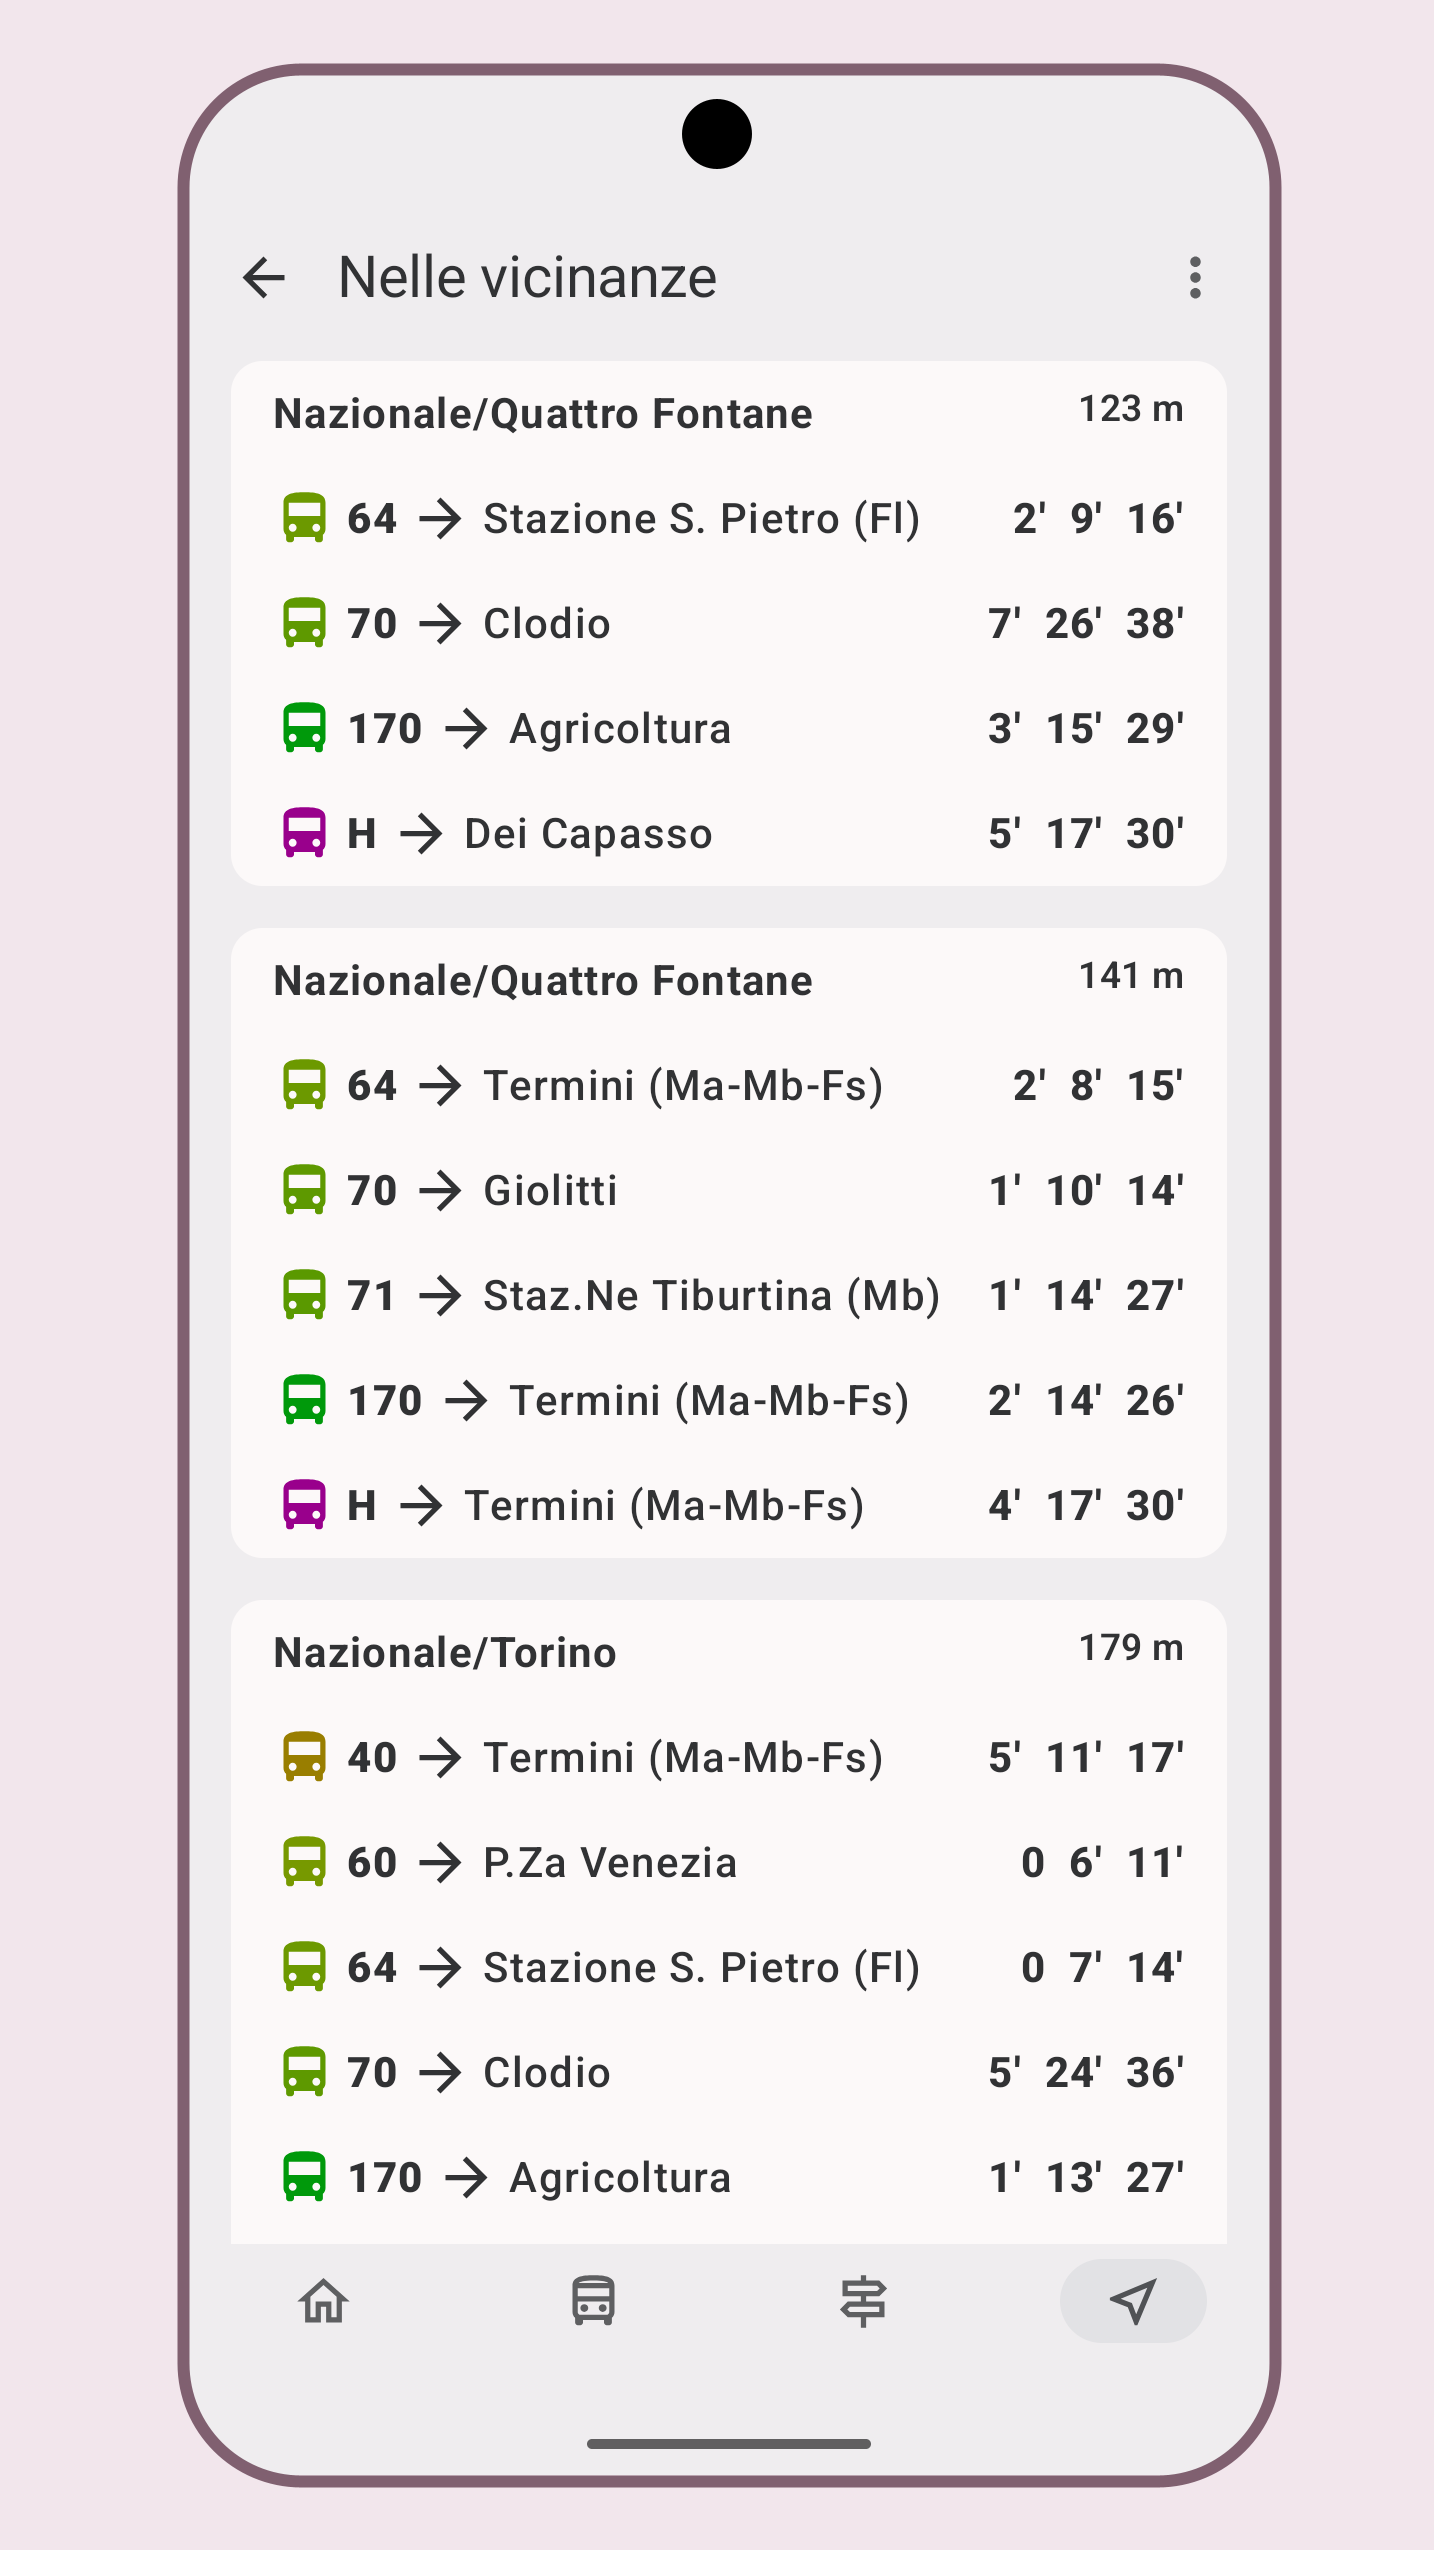Tap bus icon for line 71 Tiburtina
1434x2550 pixels.
click(x=304, y=1295)
